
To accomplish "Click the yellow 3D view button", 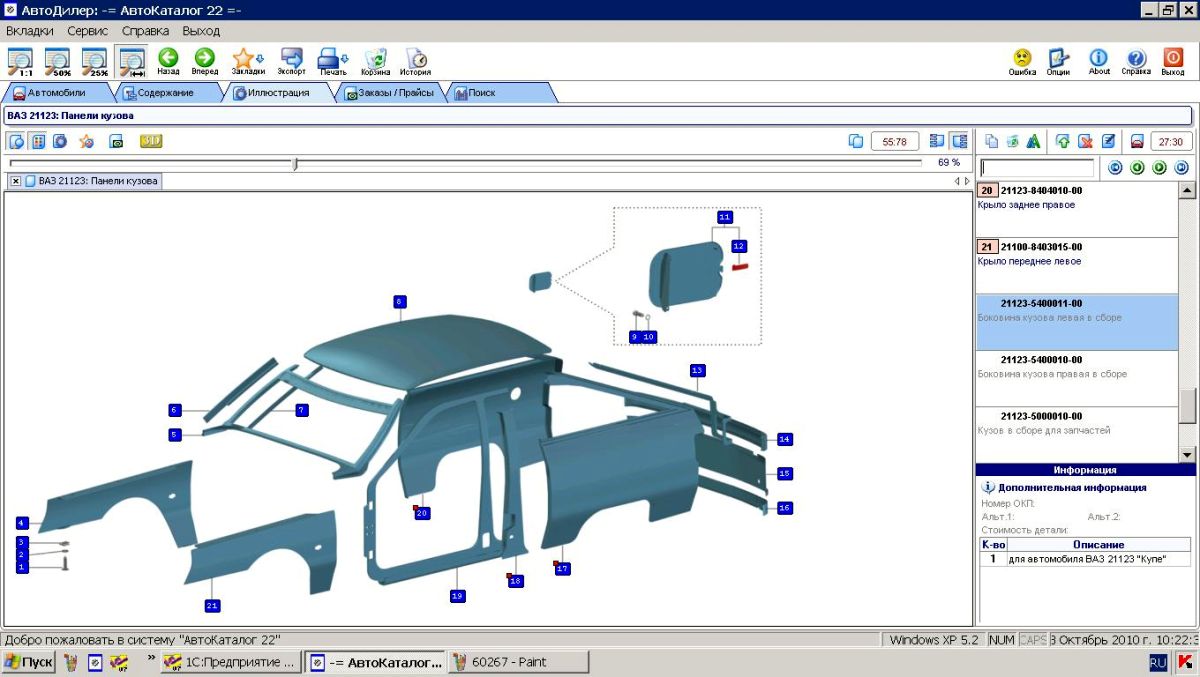I will (151, 141).
